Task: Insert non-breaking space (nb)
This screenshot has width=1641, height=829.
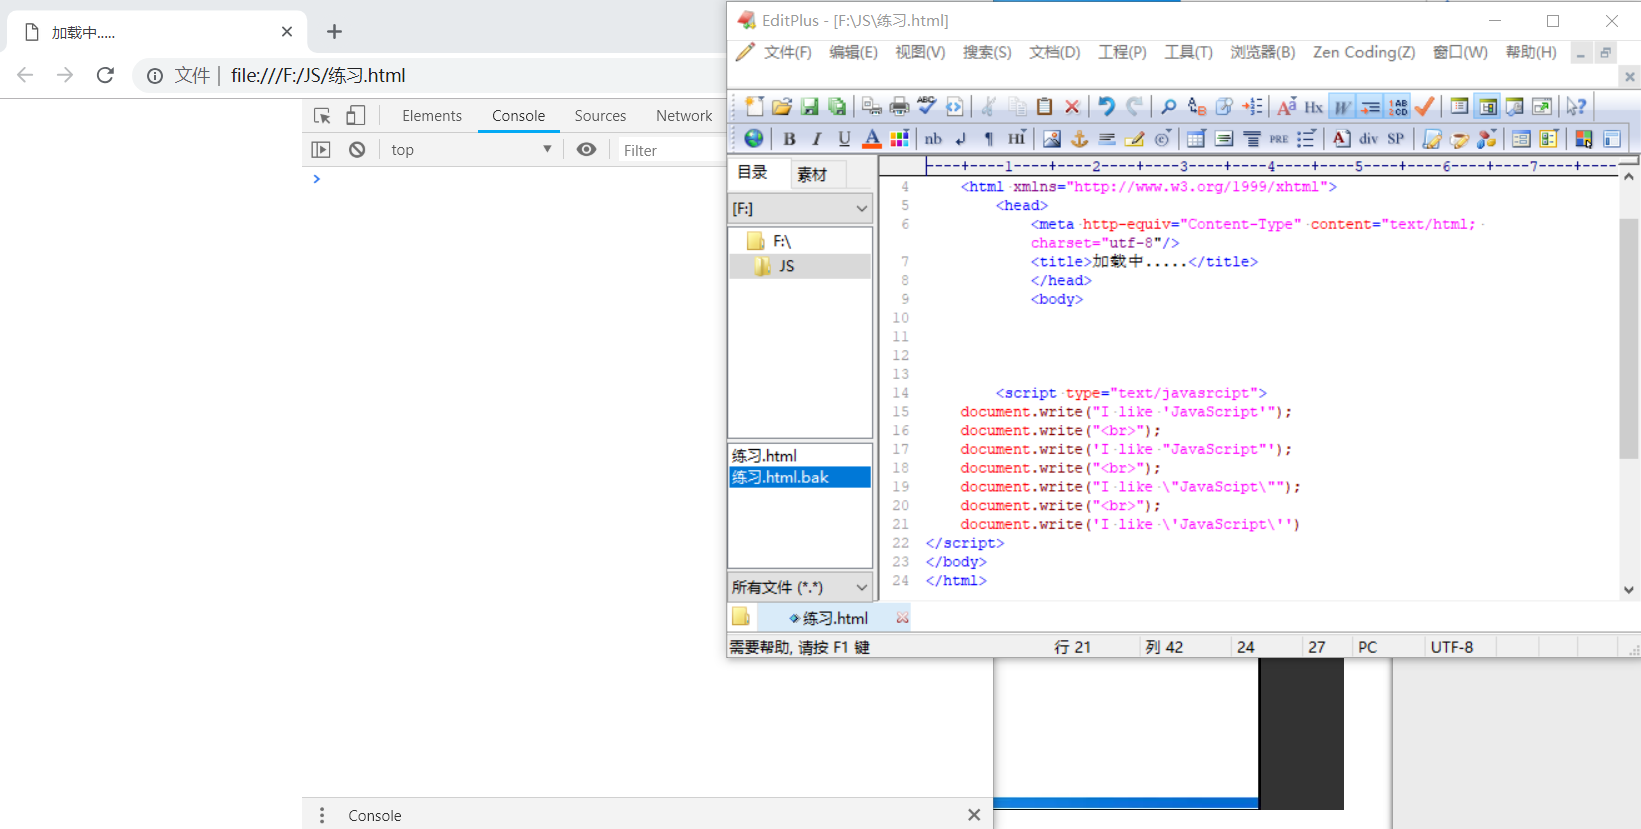Action: pyautogui.click(x=933, y=138)
